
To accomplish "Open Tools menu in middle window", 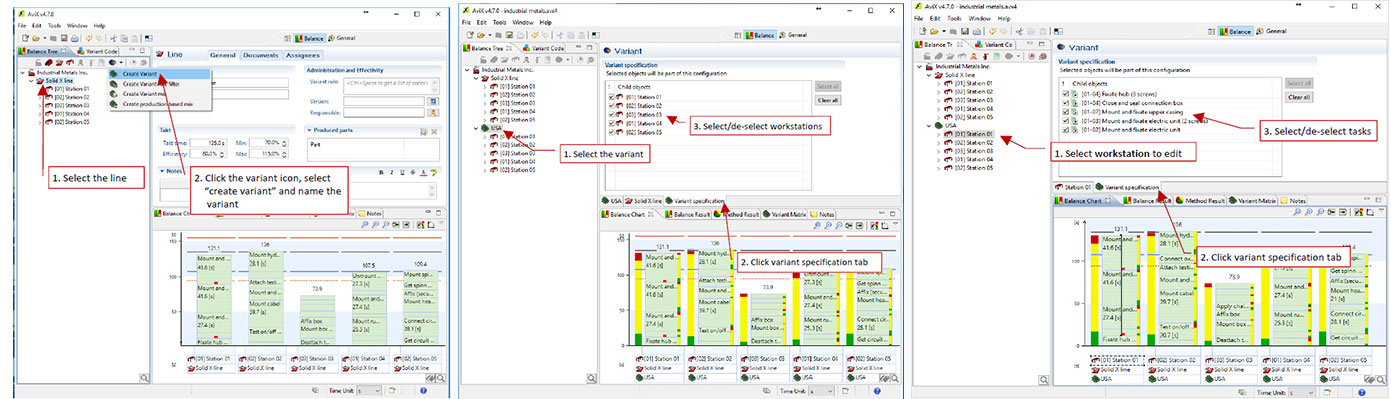I will [499, 22].
